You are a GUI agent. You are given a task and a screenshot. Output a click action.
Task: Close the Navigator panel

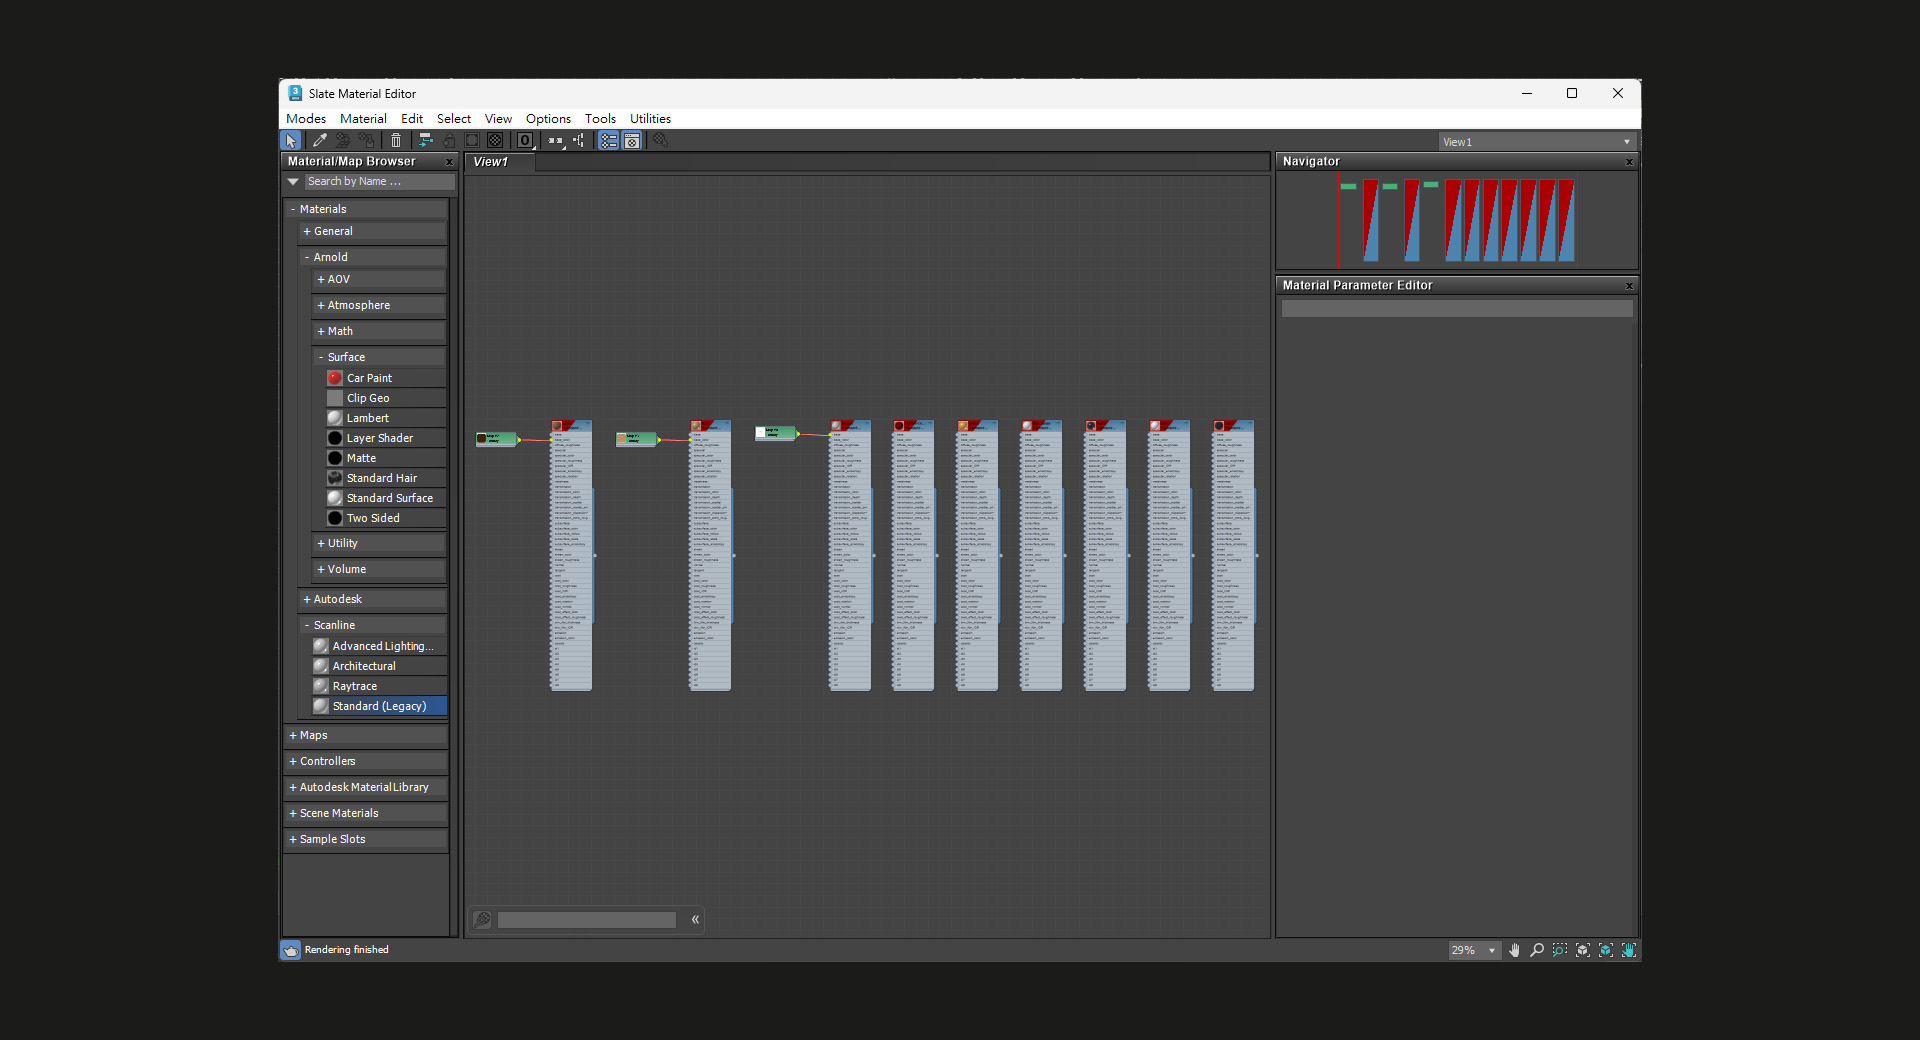[x=1629, y=162]
